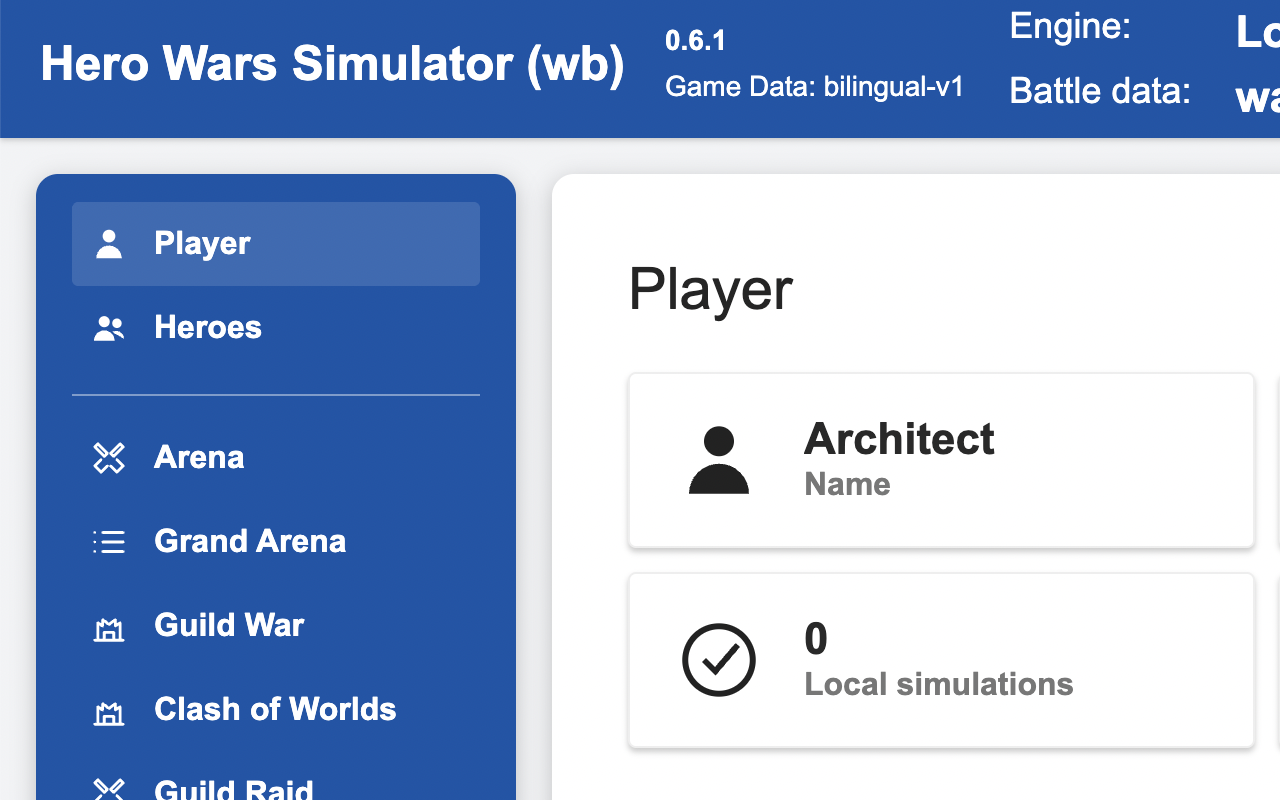Click the Player page heading
Viewport: 1280px width, 800px height.
tap(710, 290)
